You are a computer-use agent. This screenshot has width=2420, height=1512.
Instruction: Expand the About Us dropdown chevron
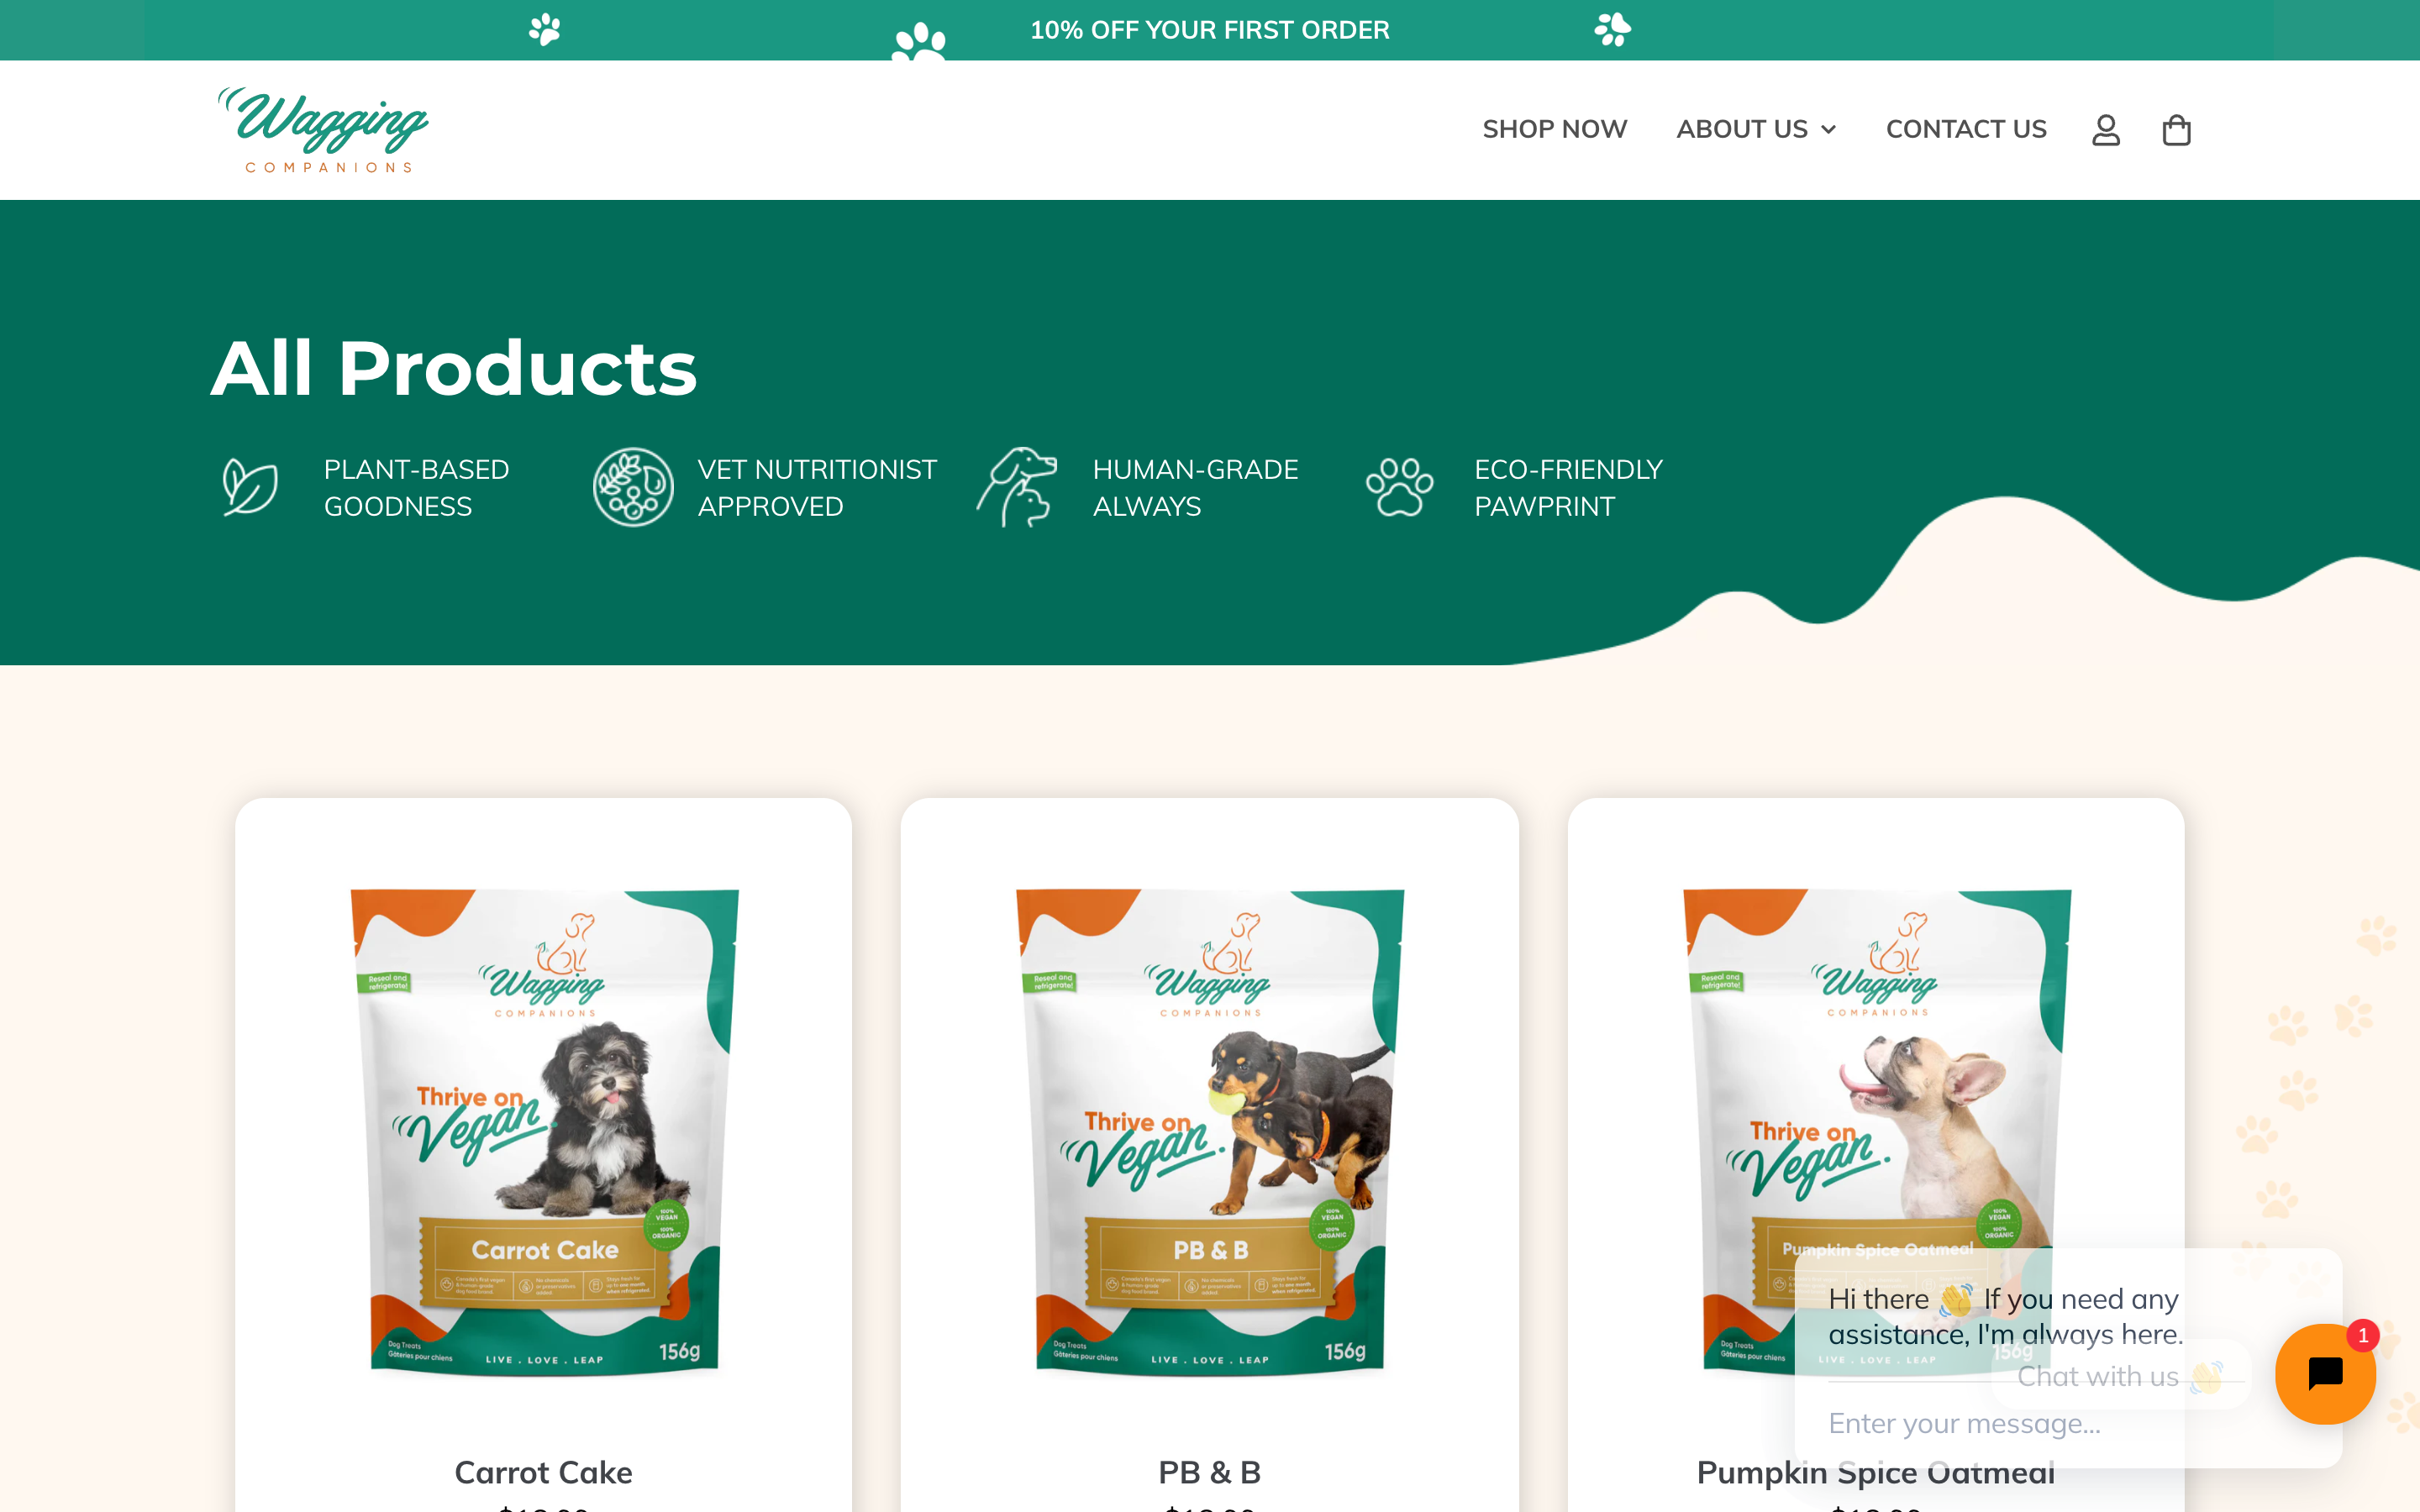click(x=1829, y=130)
